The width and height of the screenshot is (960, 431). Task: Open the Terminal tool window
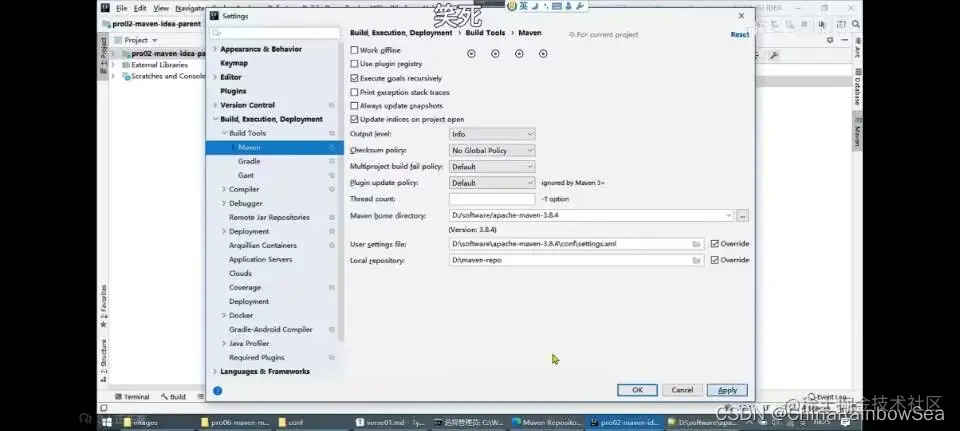(132, 397)
